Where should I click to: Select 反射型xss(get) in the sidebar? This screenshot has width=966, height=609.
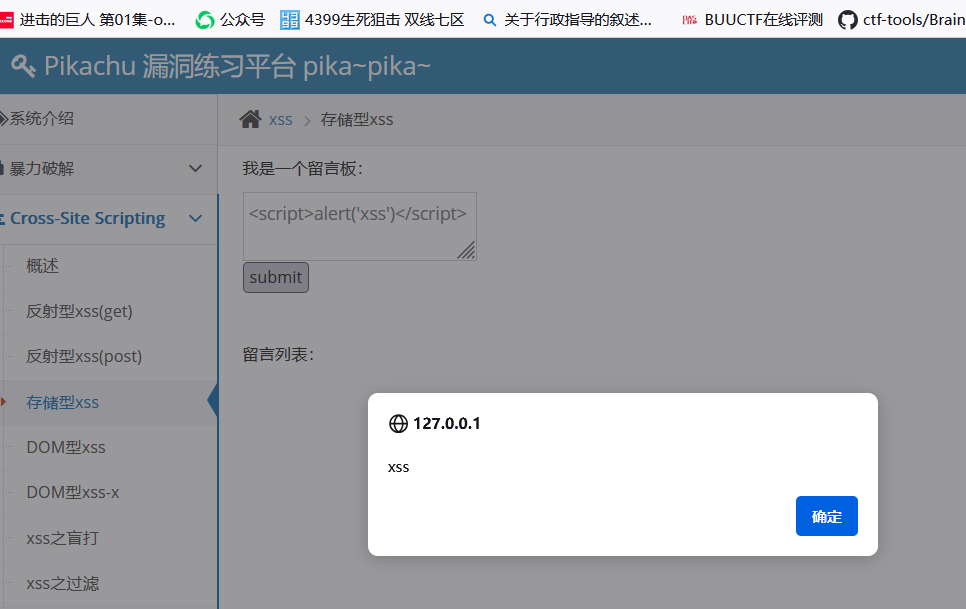point(79,311)
